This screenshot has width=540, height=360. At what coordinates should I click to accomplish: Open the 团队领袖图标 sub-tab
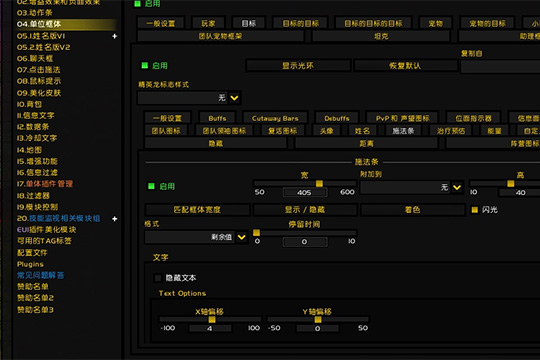coord(224,131)
